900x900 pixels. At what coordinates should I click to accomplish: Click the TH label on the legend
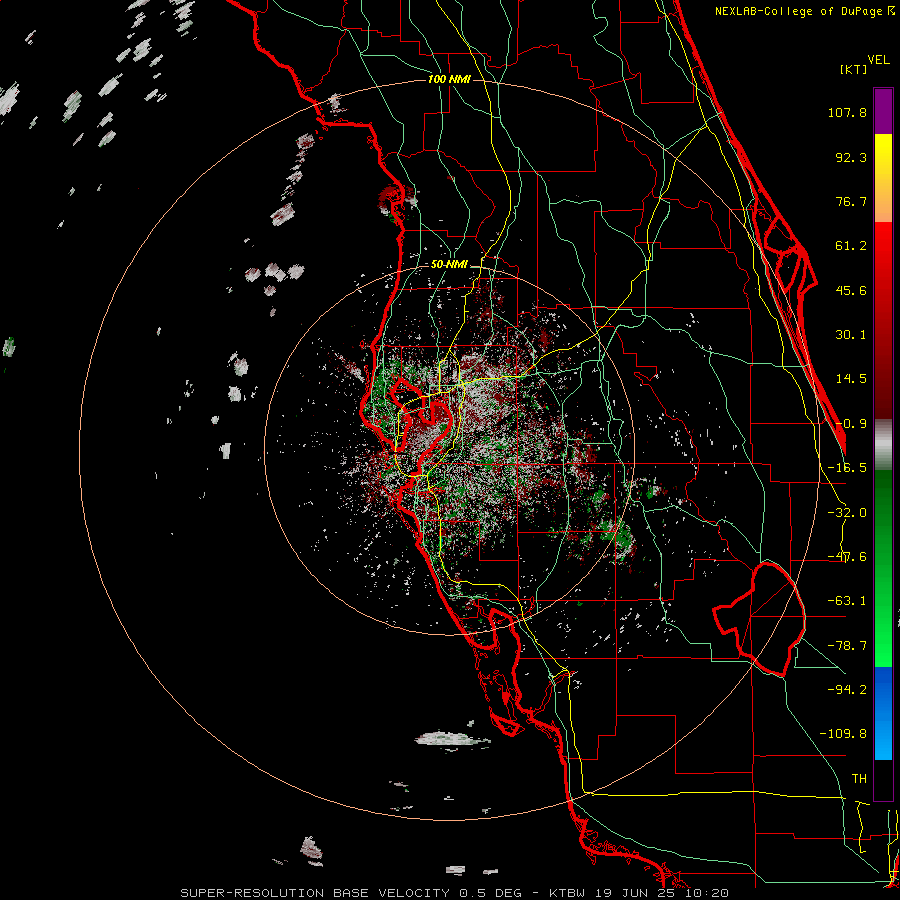point(859,778)
